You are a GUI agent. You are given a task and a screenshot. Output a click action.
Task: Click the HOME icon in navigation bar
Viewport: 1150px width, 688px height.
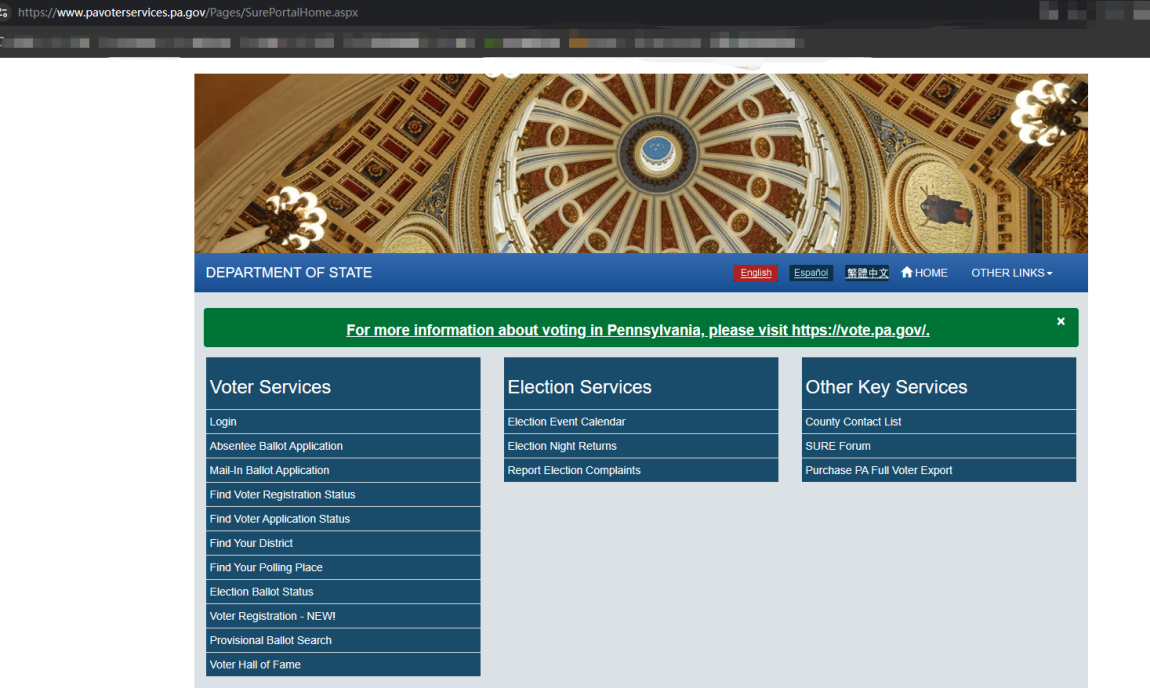[x=907, y=273]
